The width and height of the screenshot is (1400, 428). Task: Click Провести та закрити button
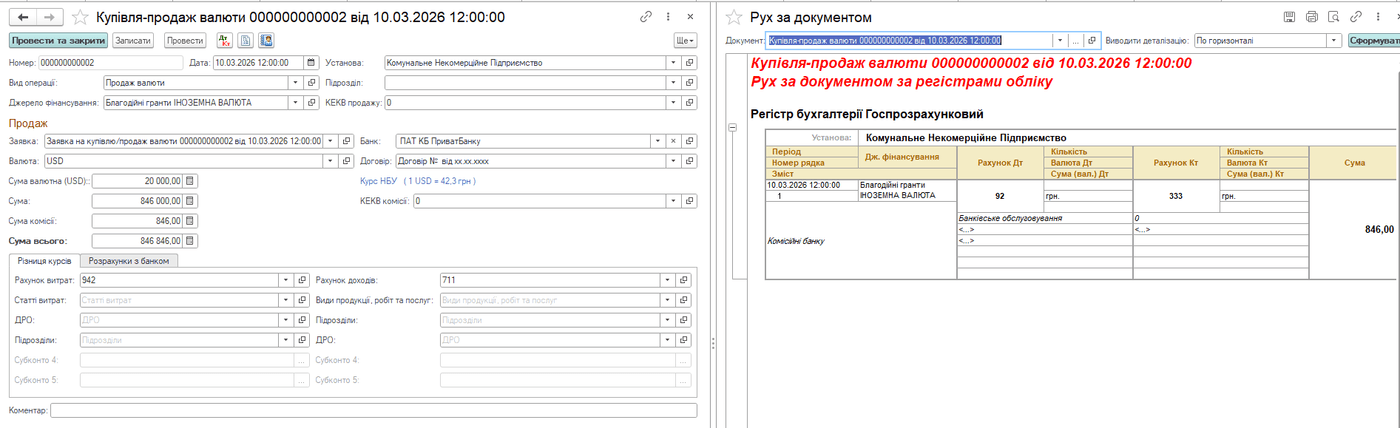(58, 41)
